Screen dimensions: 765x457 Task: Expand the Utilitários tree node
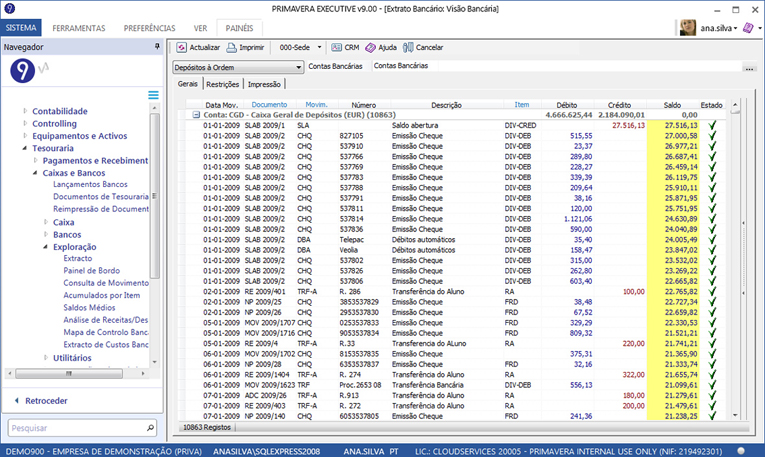[x=46, y=358]
